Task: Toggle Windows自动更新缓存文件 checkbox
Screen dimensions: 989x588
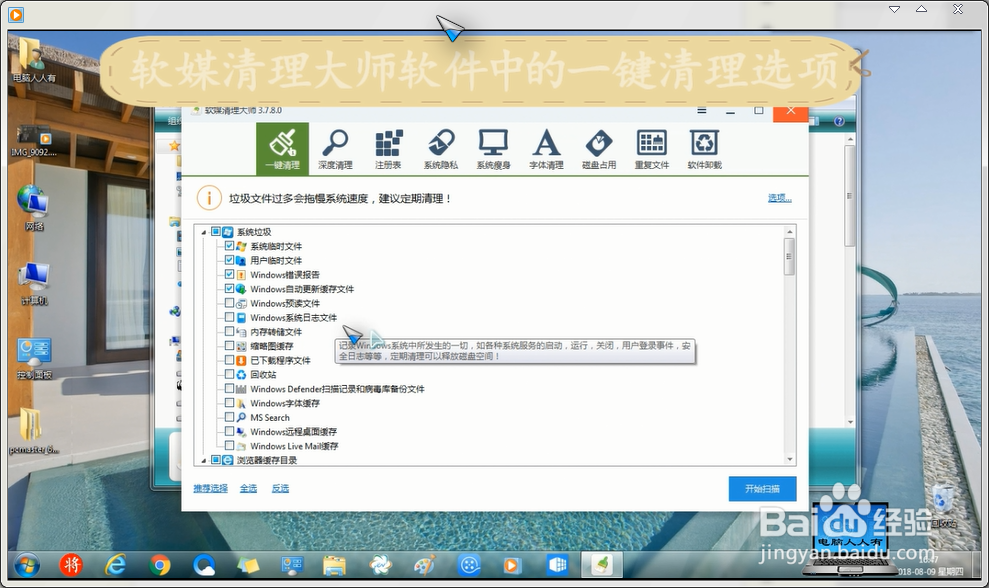Action: pos(230,288)
